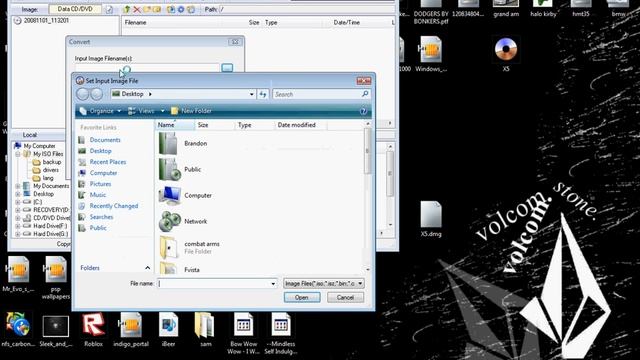Click the red X delete toolbar icon
Screen dimensions: 640x360
click(x=137, y=9)
